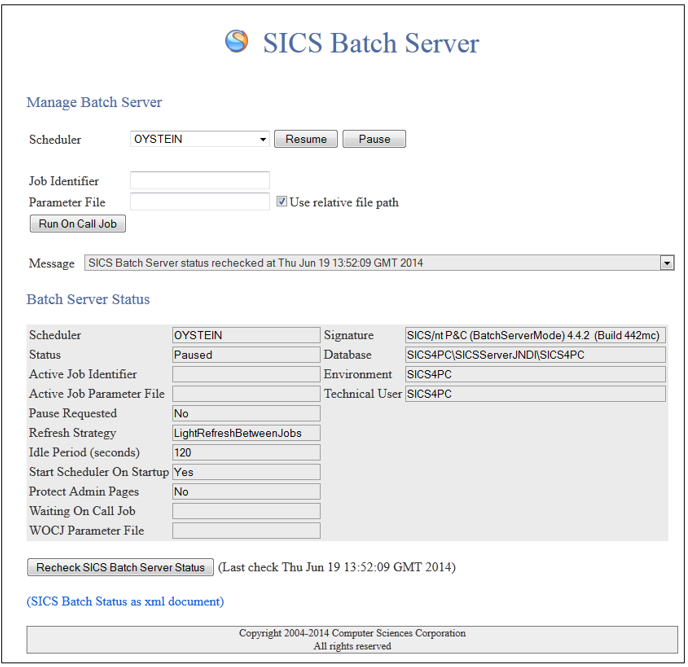Click Start Scheduler On Startup field Yes
Image resolution: width=688 pixels, height=667 pixels.
pos(246,472)
